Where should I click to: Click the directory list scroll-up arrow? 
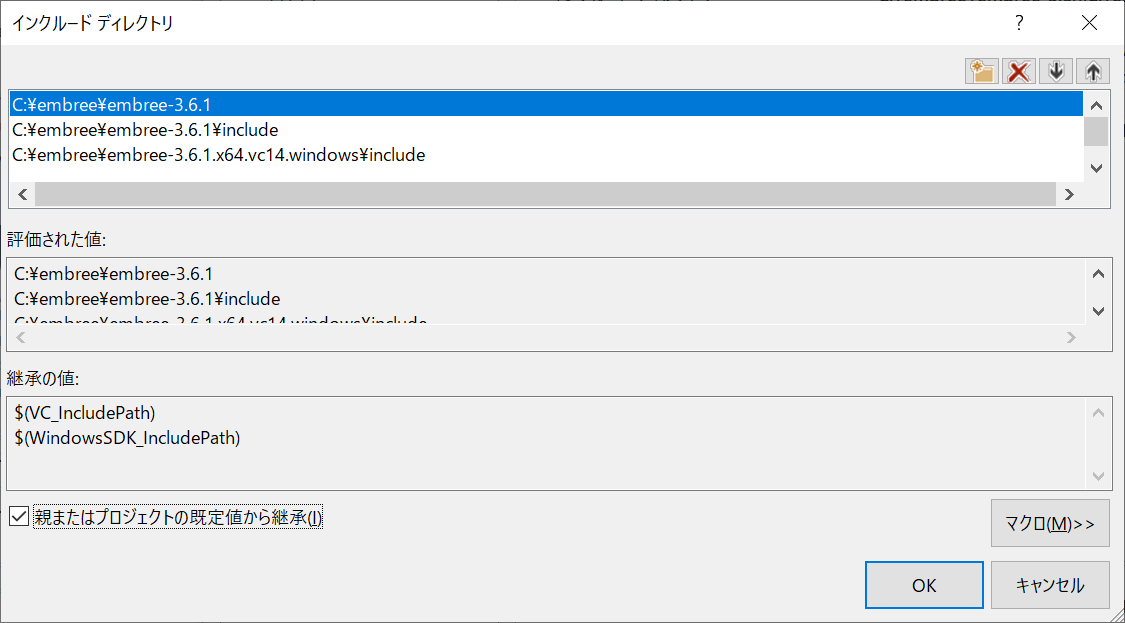1096,106
